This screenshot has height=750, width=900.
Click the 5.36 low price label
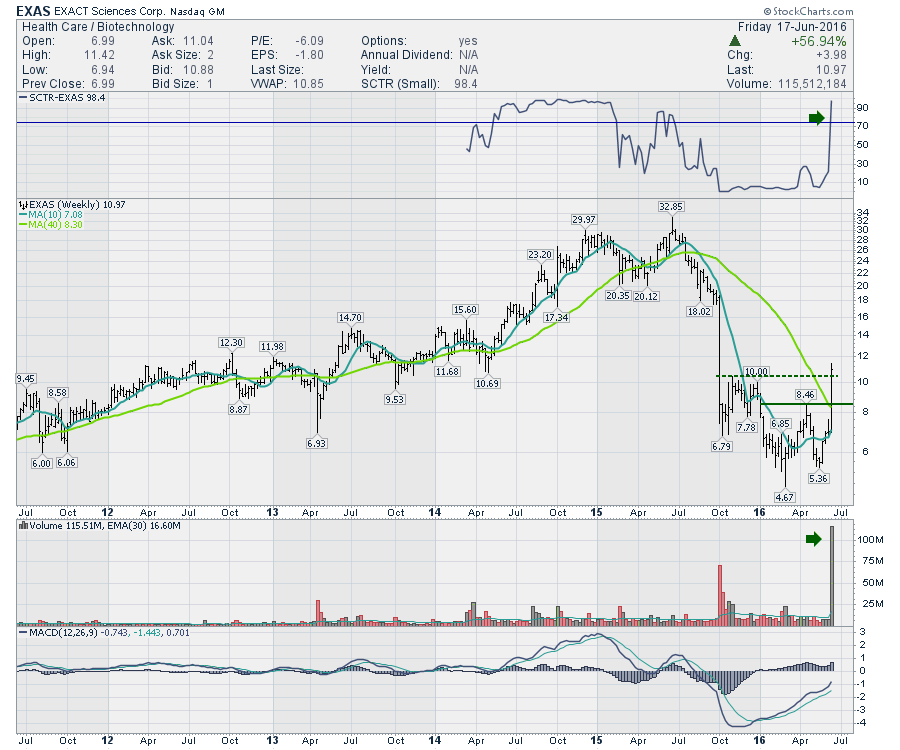point(818,478)
